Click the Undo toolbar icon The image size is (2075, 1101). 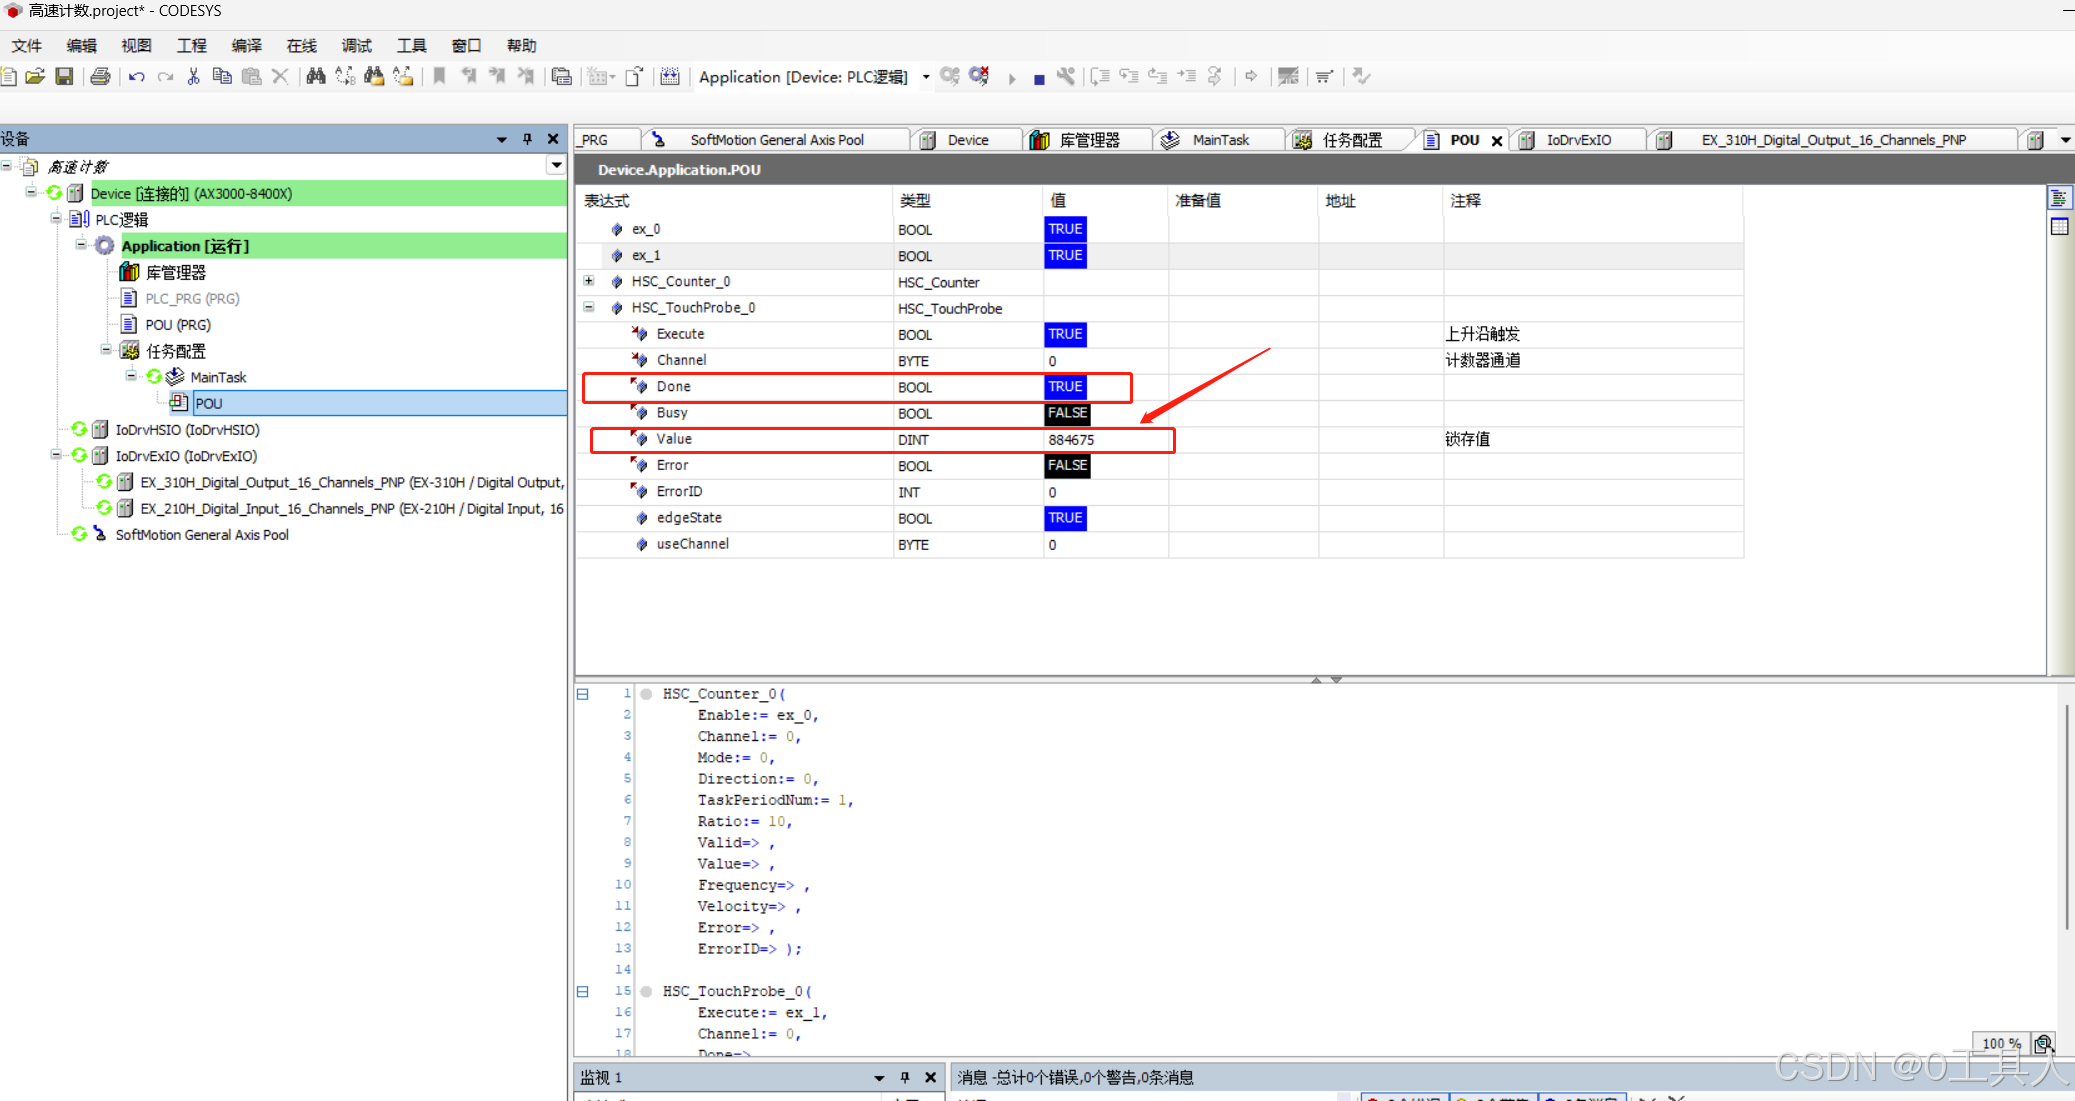click(136, 77)
